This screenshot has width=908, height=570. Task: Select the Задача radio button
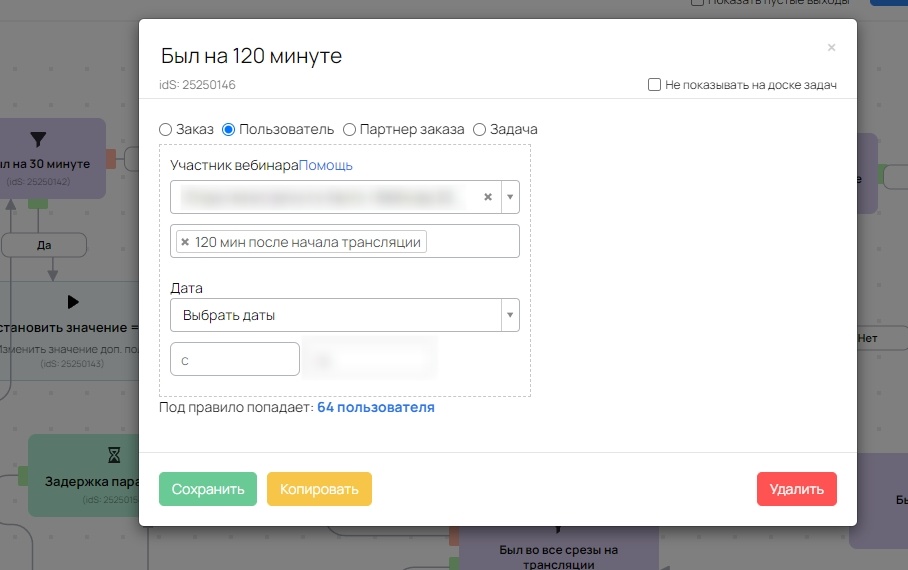click(x=480, y=129)
